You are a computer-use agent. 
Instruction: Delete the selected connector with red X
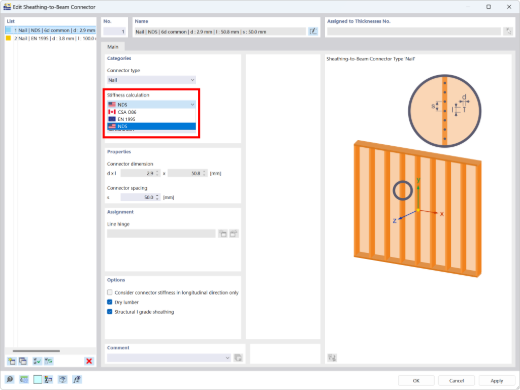(x=89, y=361)
